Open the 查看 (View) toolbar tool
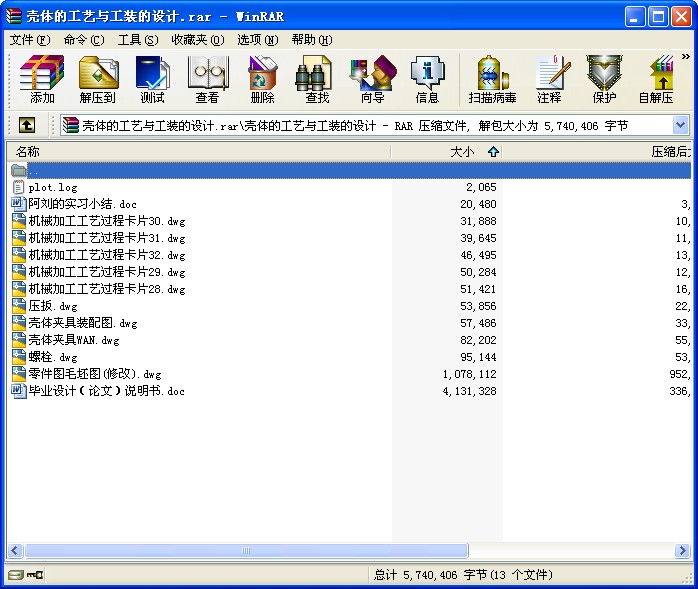The height and width of the screenshot is (589, 698). coord(207,80)
